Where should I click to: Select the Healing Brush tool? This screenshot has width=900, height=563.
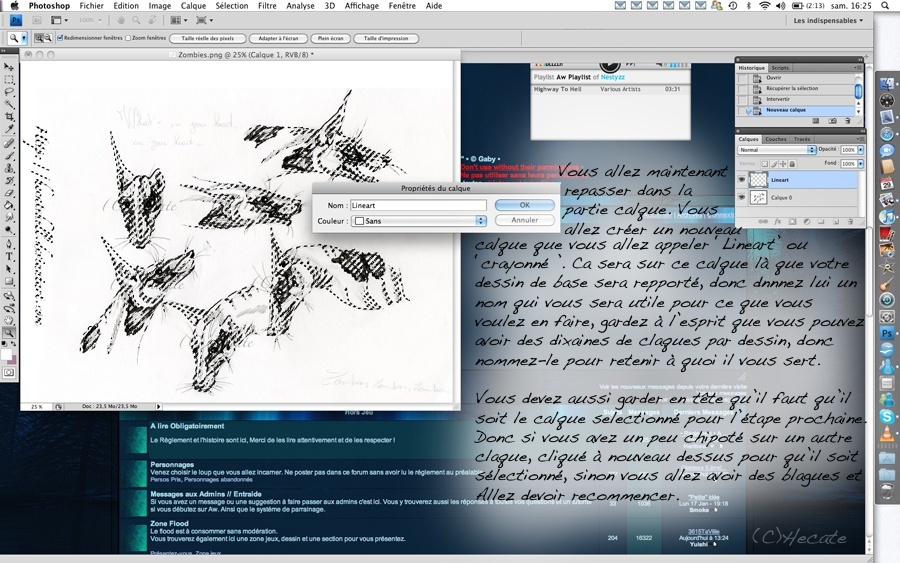[9, 143]
